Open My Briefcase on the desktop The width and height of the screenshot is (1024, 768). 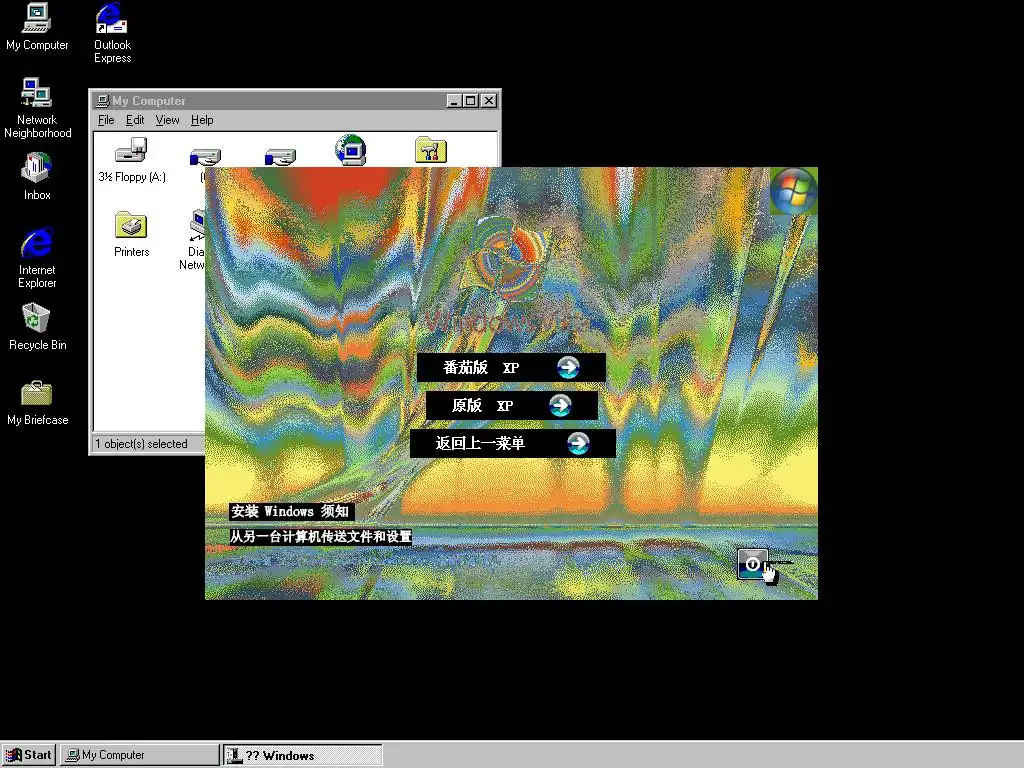click(37, 403)
